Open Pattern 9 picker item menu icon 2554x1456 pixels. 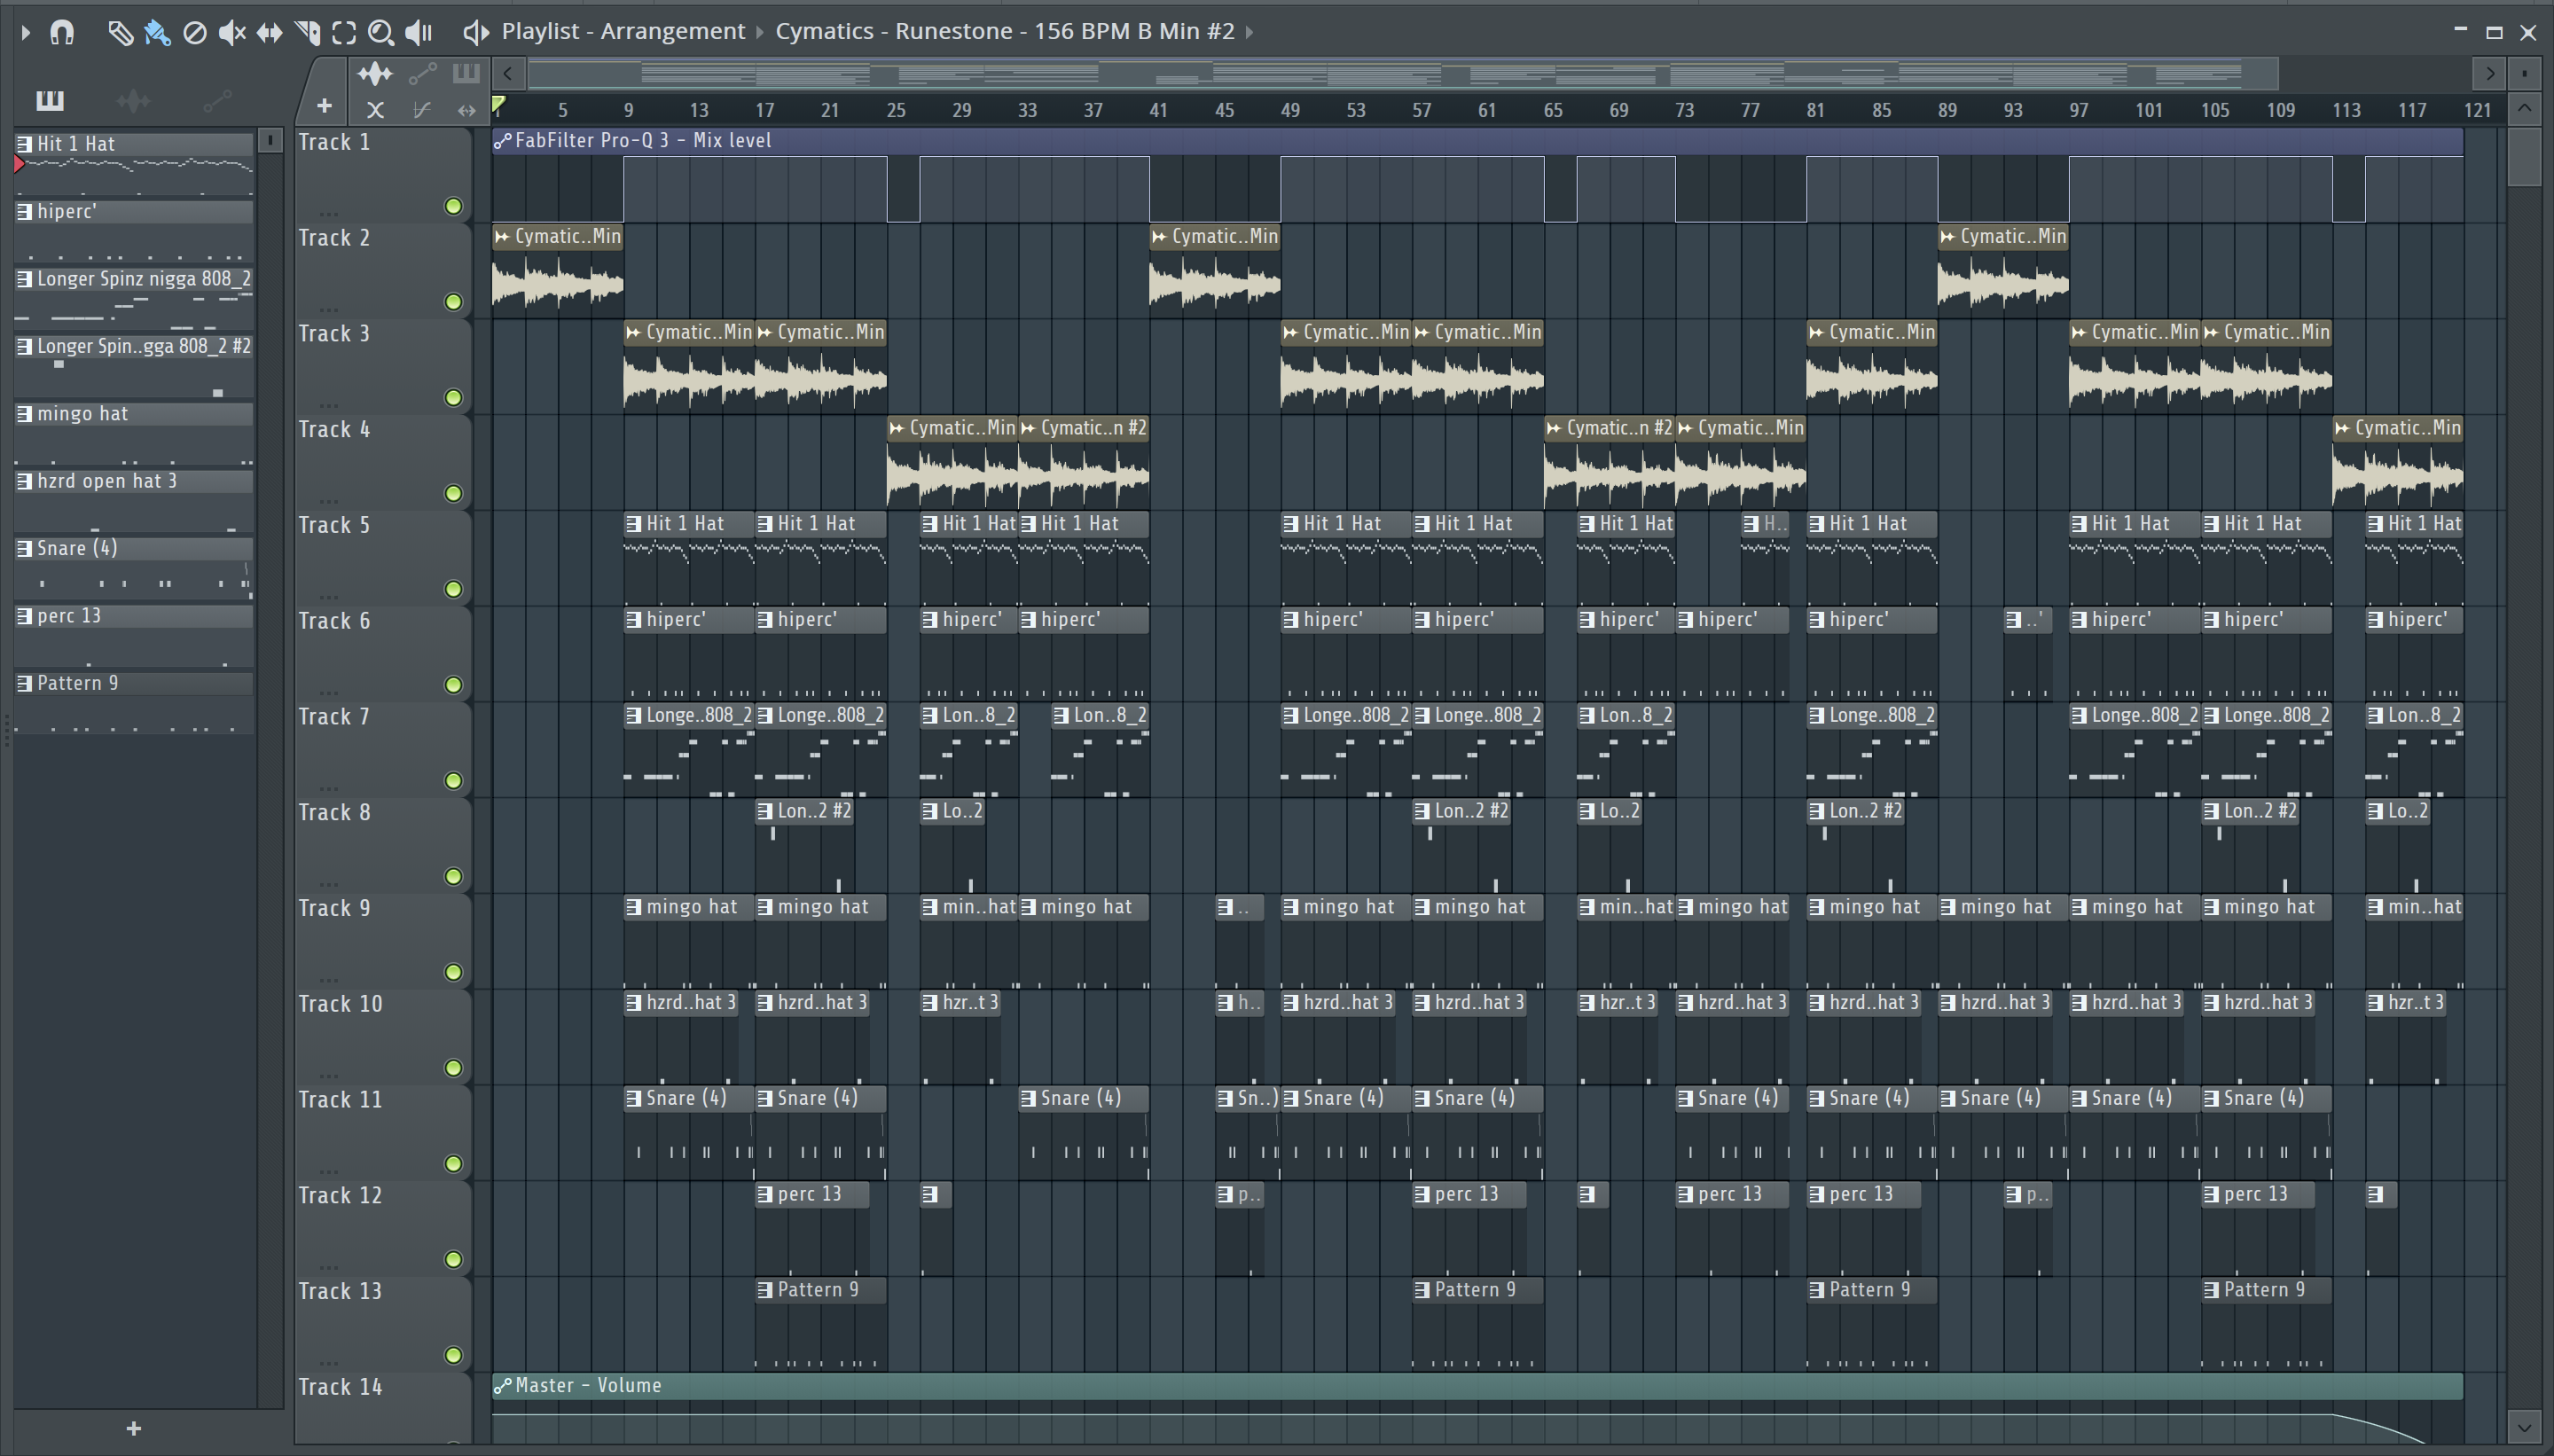coord(25,683)
